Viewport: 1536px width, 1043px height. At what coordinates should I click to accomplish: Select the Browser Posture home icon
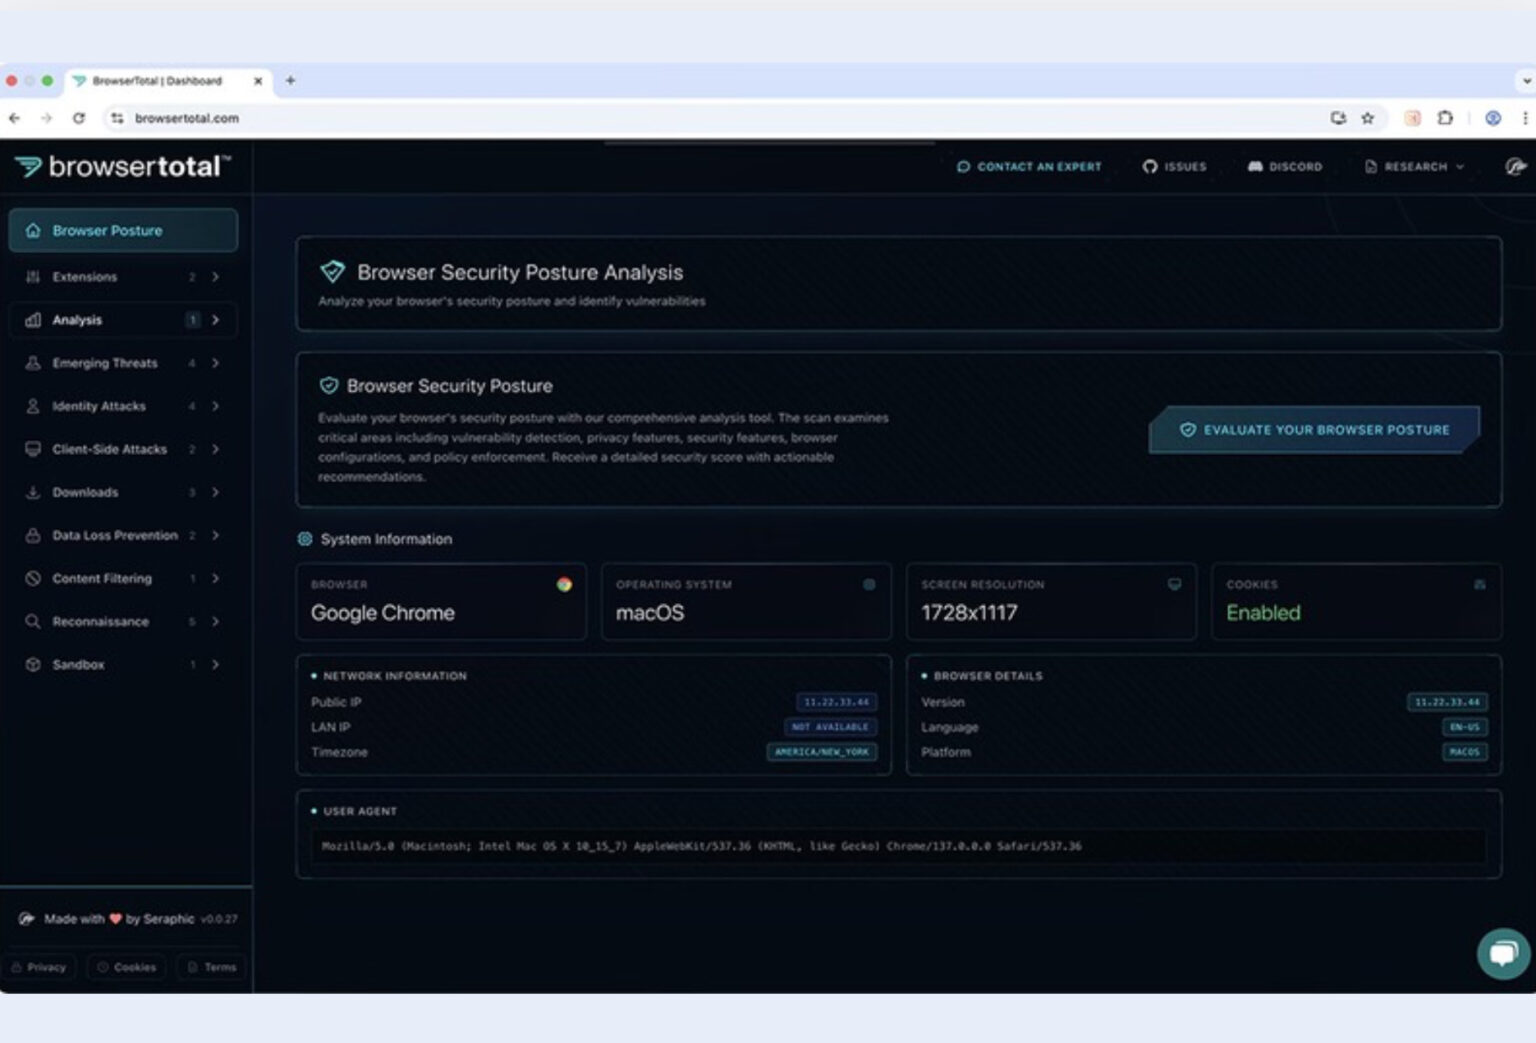(33, 230)
